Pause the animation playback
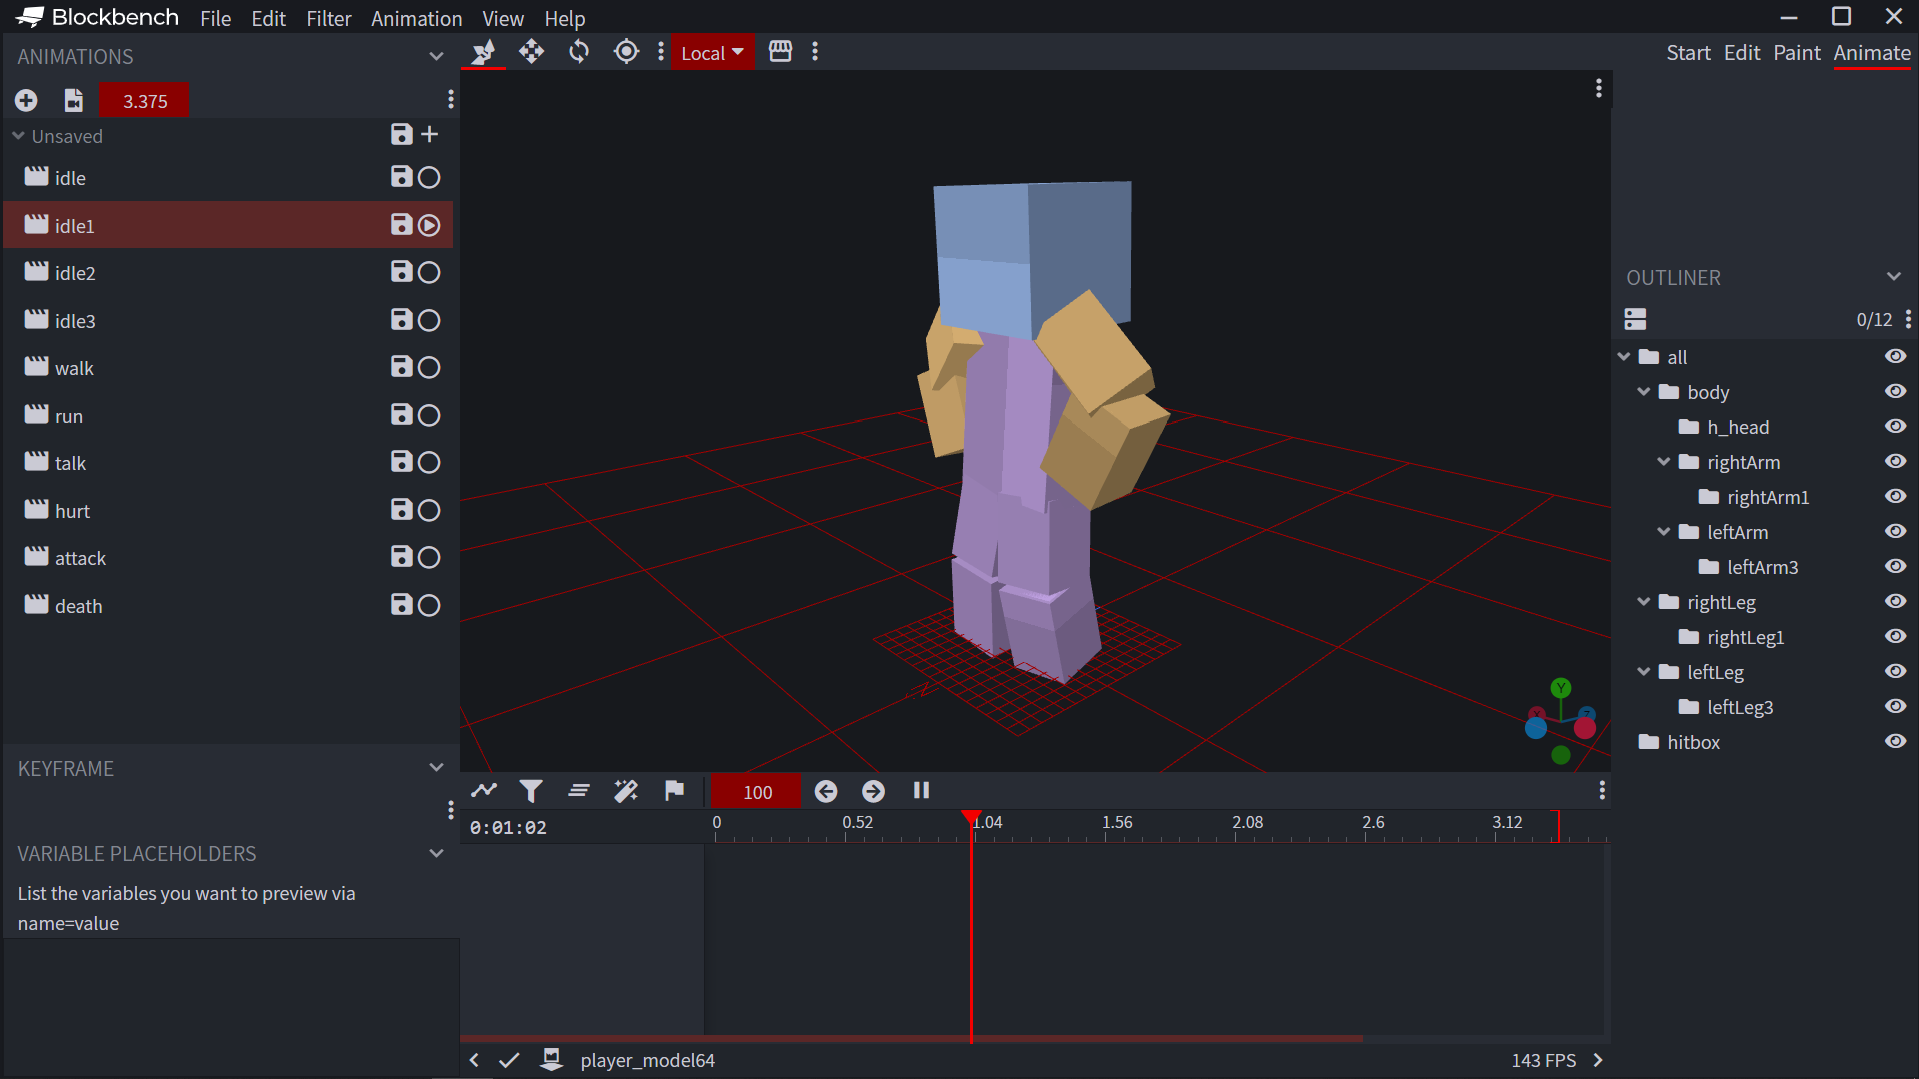Screen dimensions: 1919x1079 pyautogui.click(x=921, y=791)
